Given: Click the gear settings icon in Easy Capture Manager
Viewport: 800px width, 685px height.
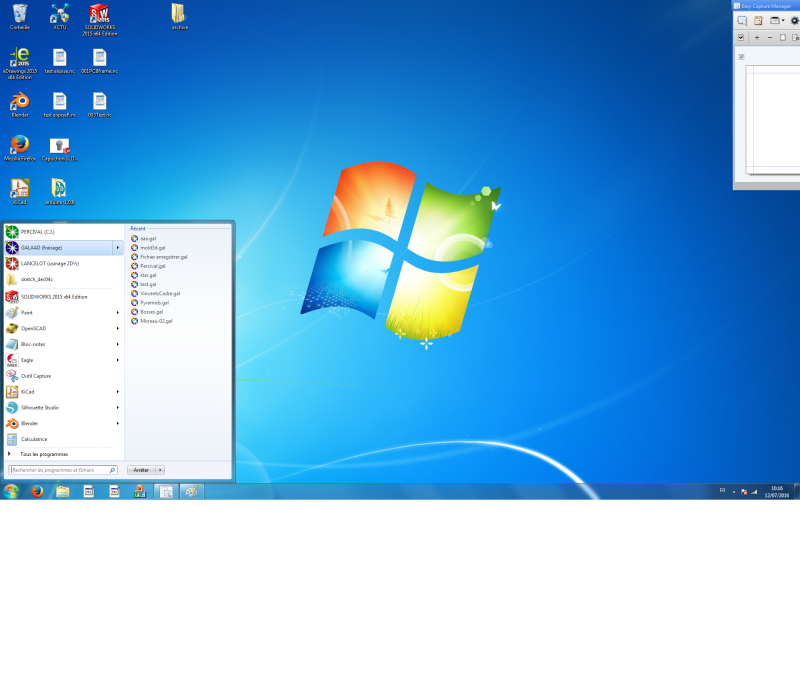Looking at the screenshot, I should (795, 20).
